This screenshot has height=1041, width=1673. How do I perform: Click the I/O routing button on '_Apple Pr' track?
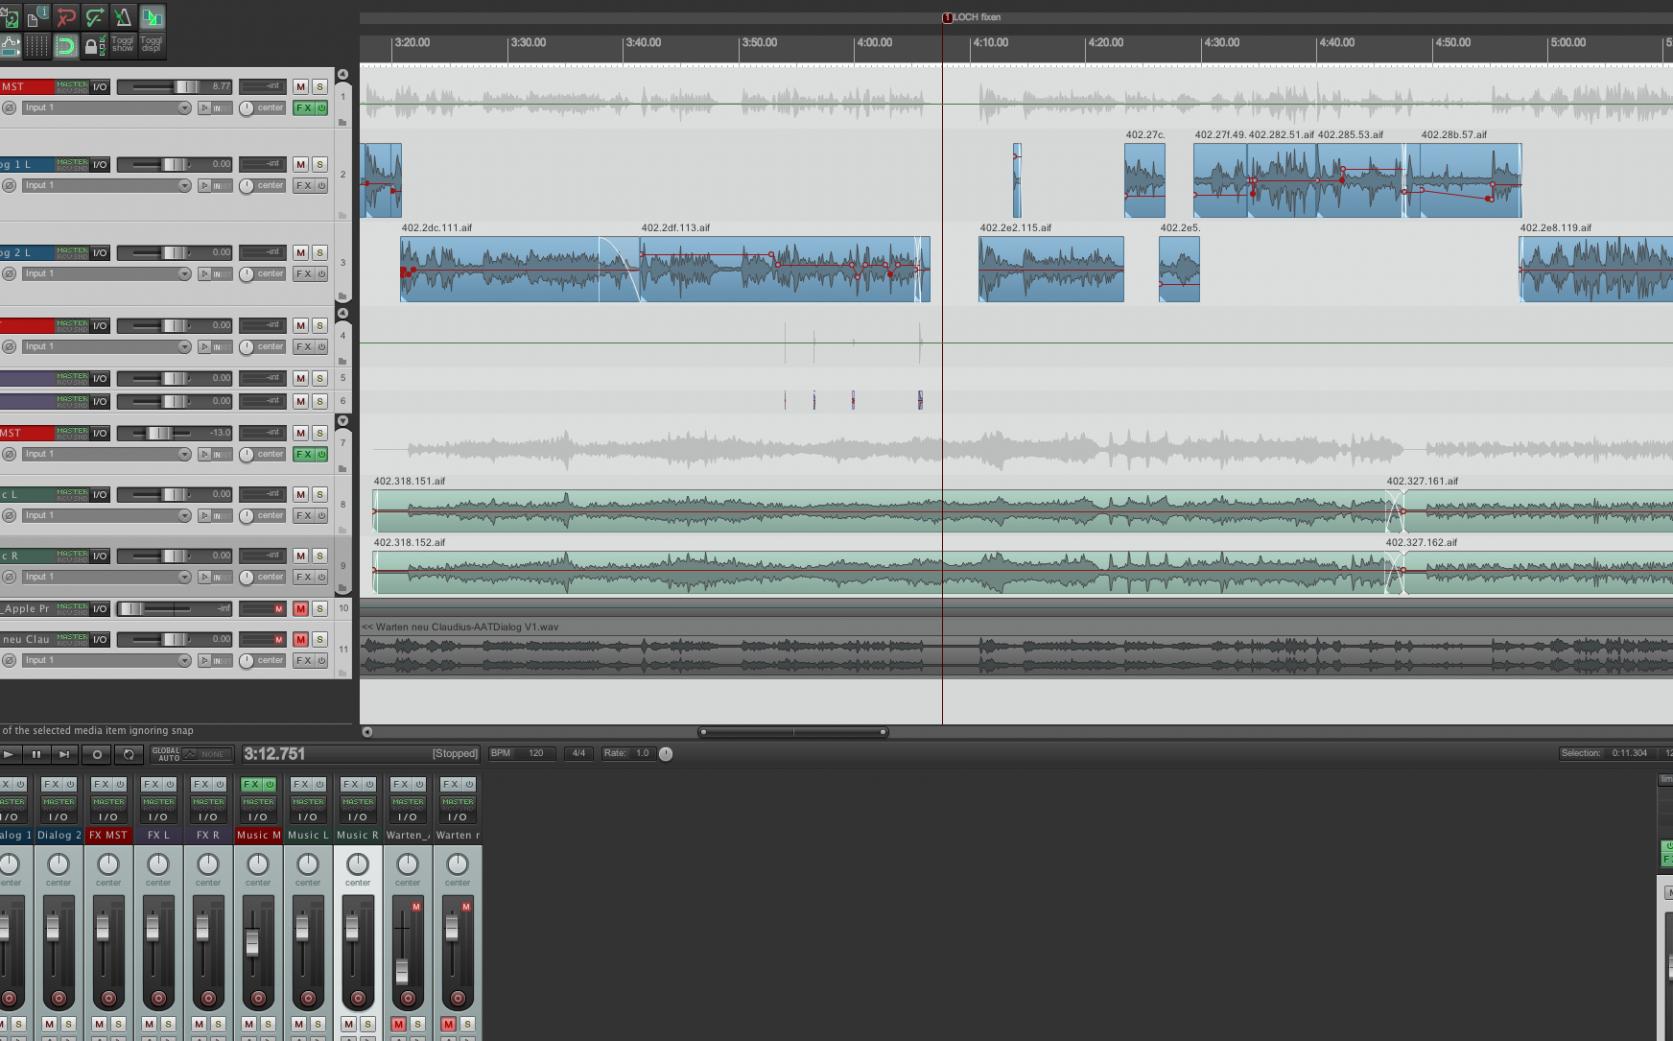coord(100,608)
